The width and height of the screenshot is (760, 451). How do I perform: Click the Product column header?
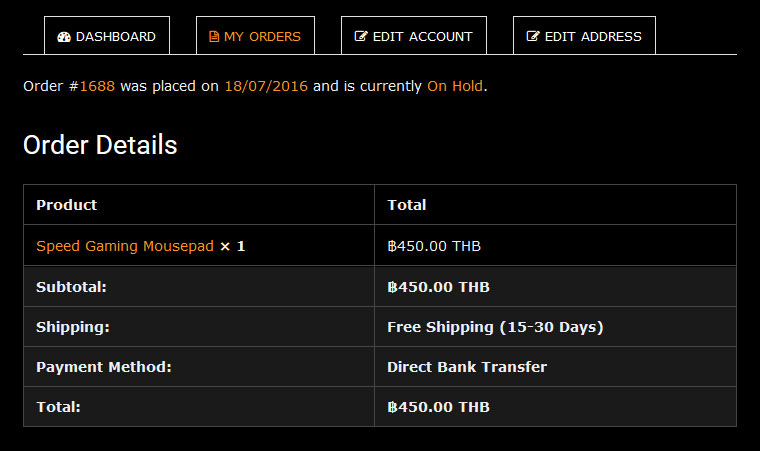67,205
